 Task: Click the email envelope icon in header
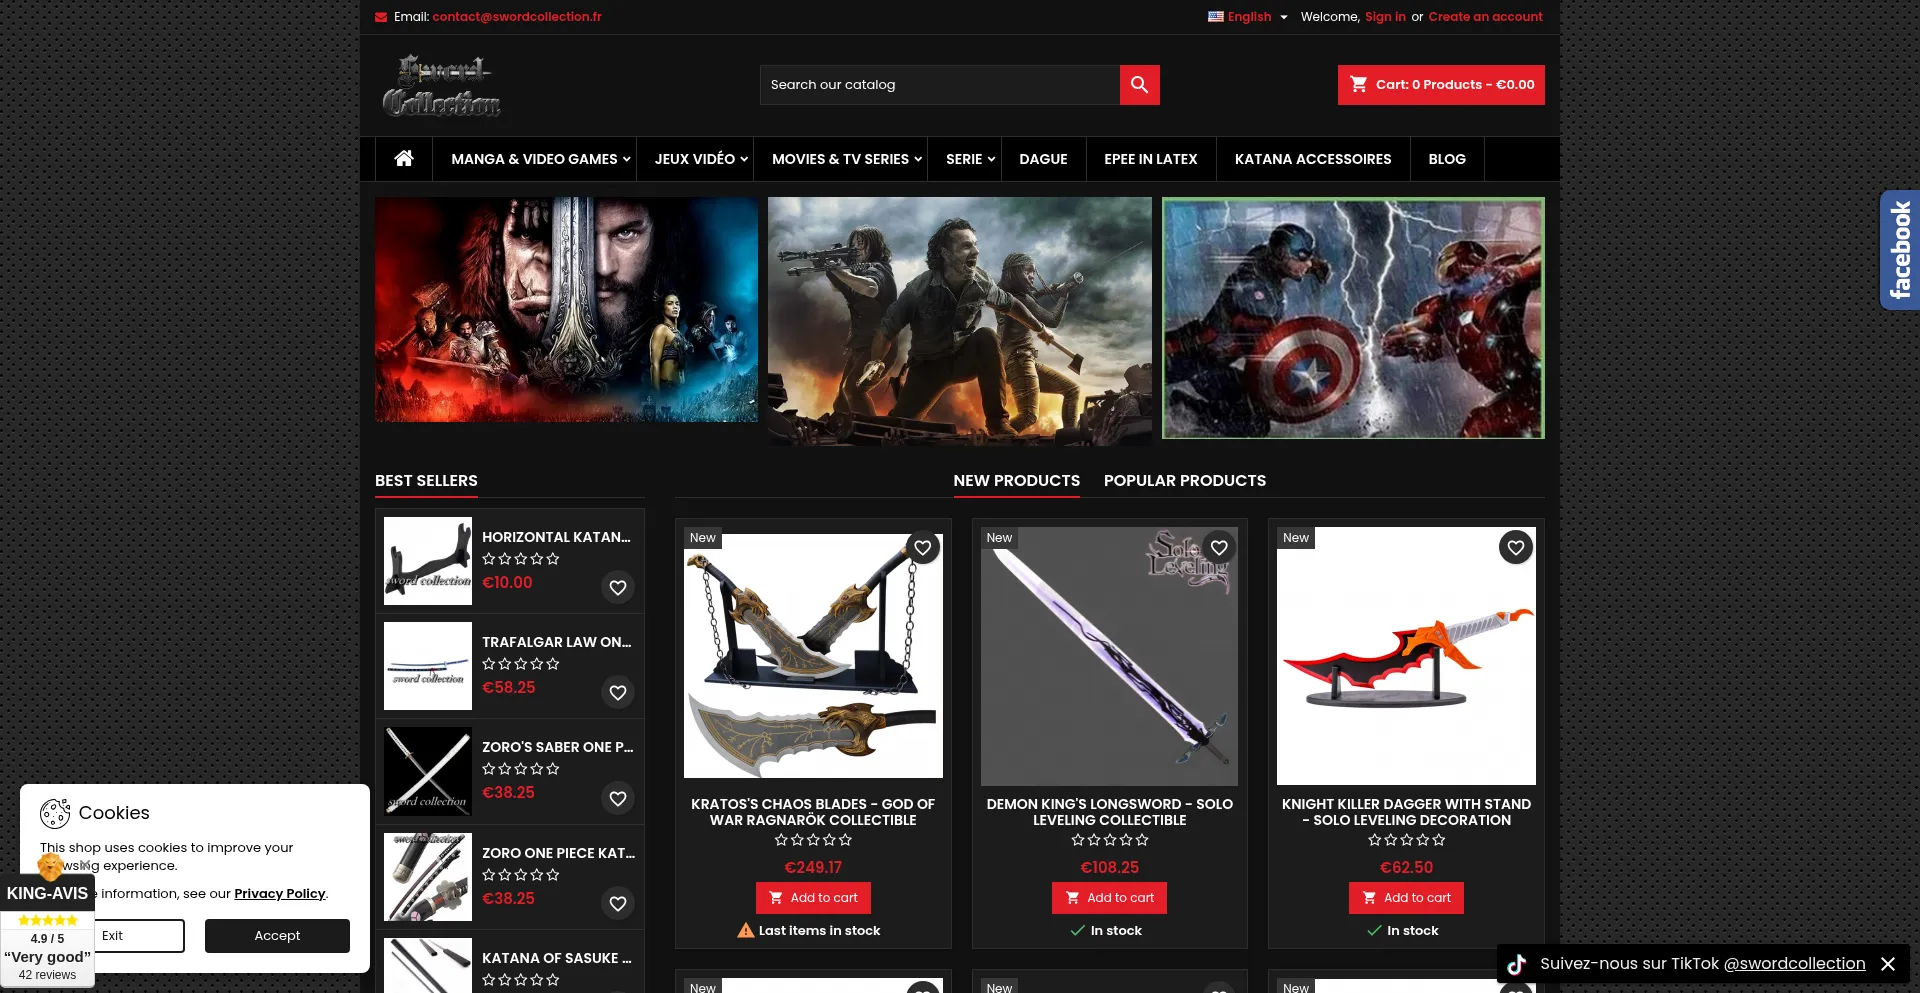click(x=381, y=17)
